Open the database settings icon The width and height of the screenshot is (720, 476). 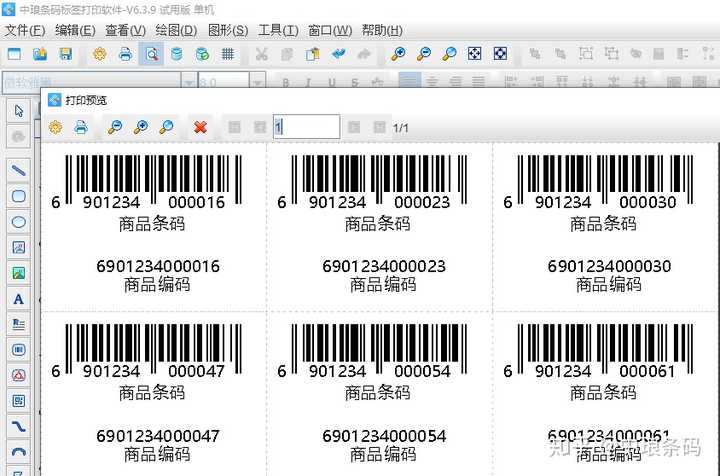[x=176, y=54]
